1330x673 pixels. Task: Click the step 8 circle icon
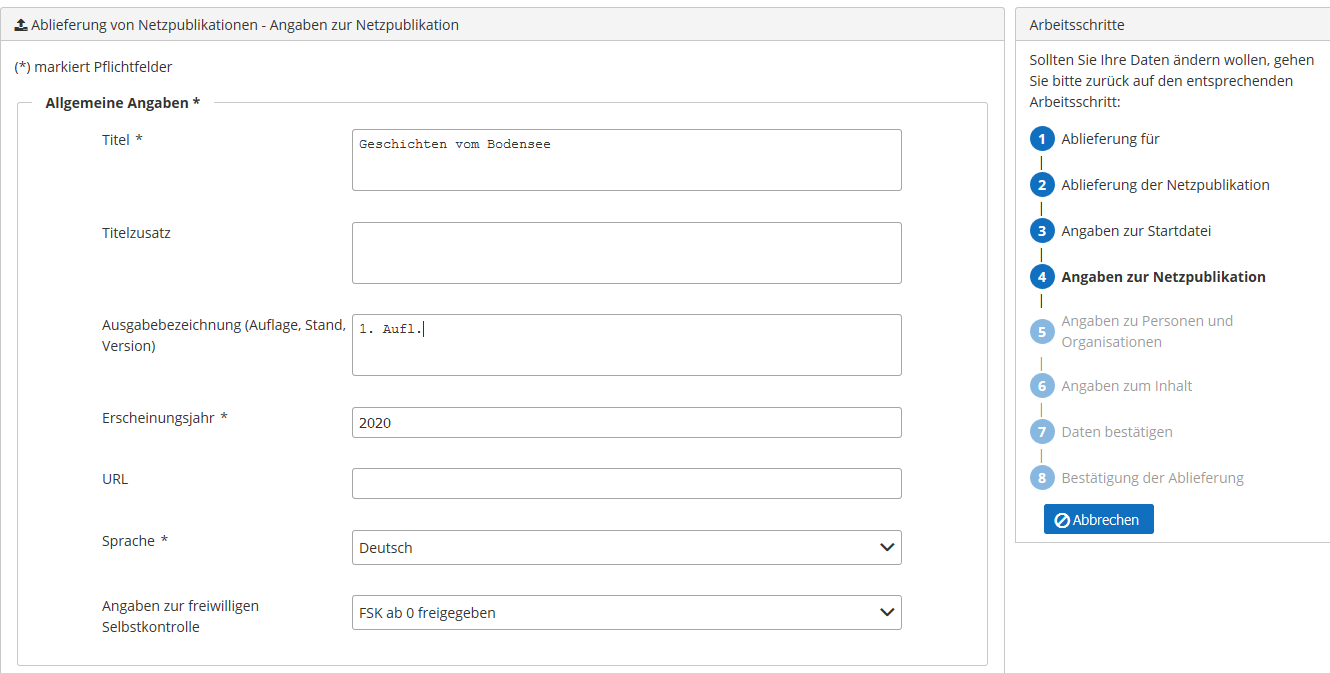(1042, 478)
